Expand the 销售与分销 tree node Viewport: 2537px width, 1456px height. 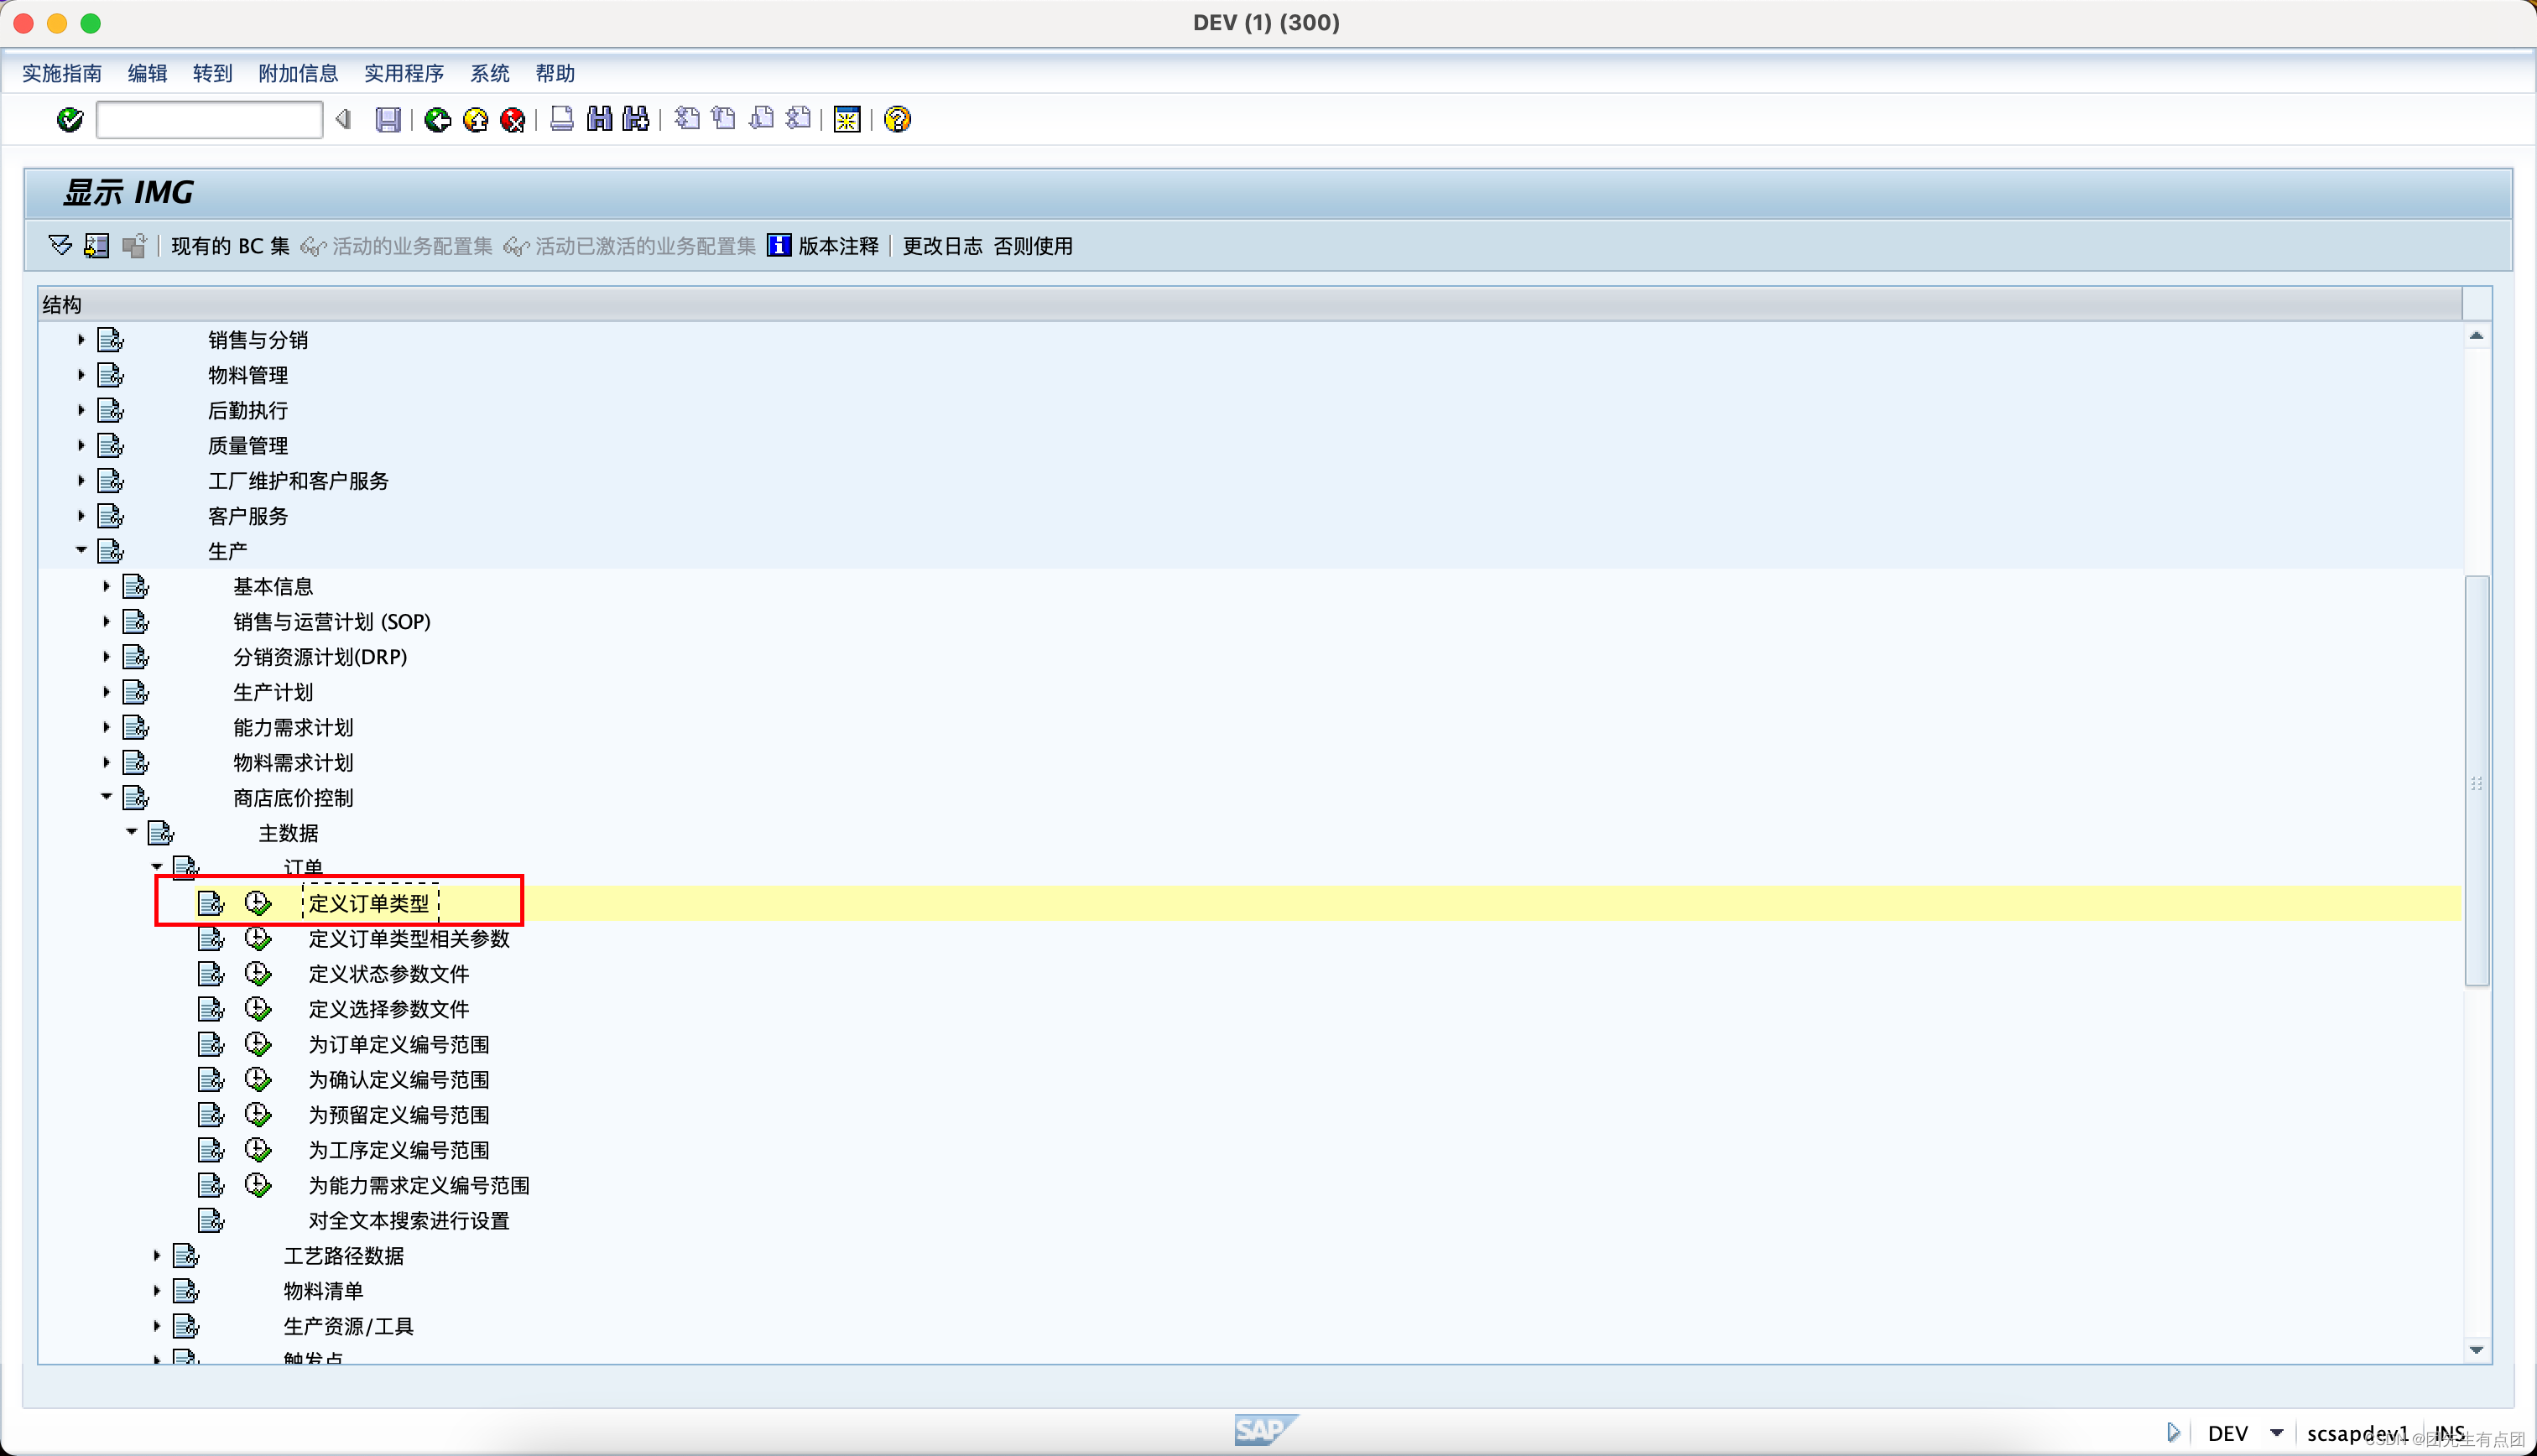coord(81,340)
